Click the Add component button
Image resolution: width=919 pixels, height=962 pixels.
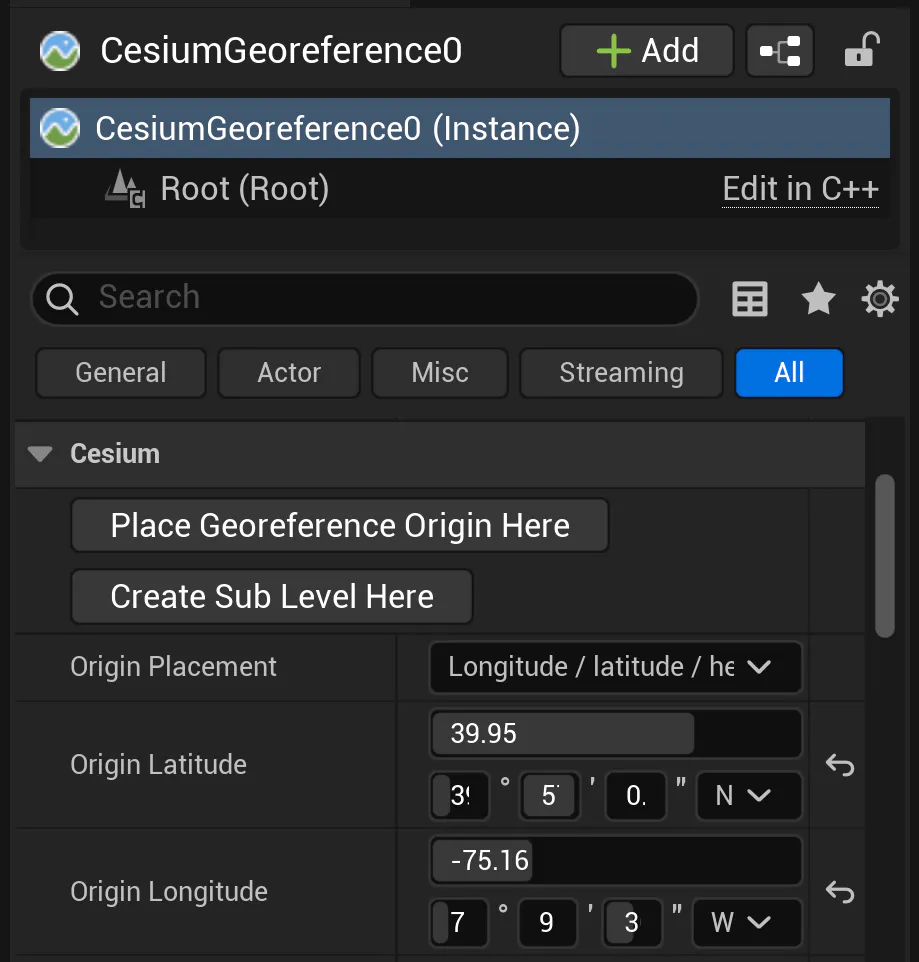(647, 50)
